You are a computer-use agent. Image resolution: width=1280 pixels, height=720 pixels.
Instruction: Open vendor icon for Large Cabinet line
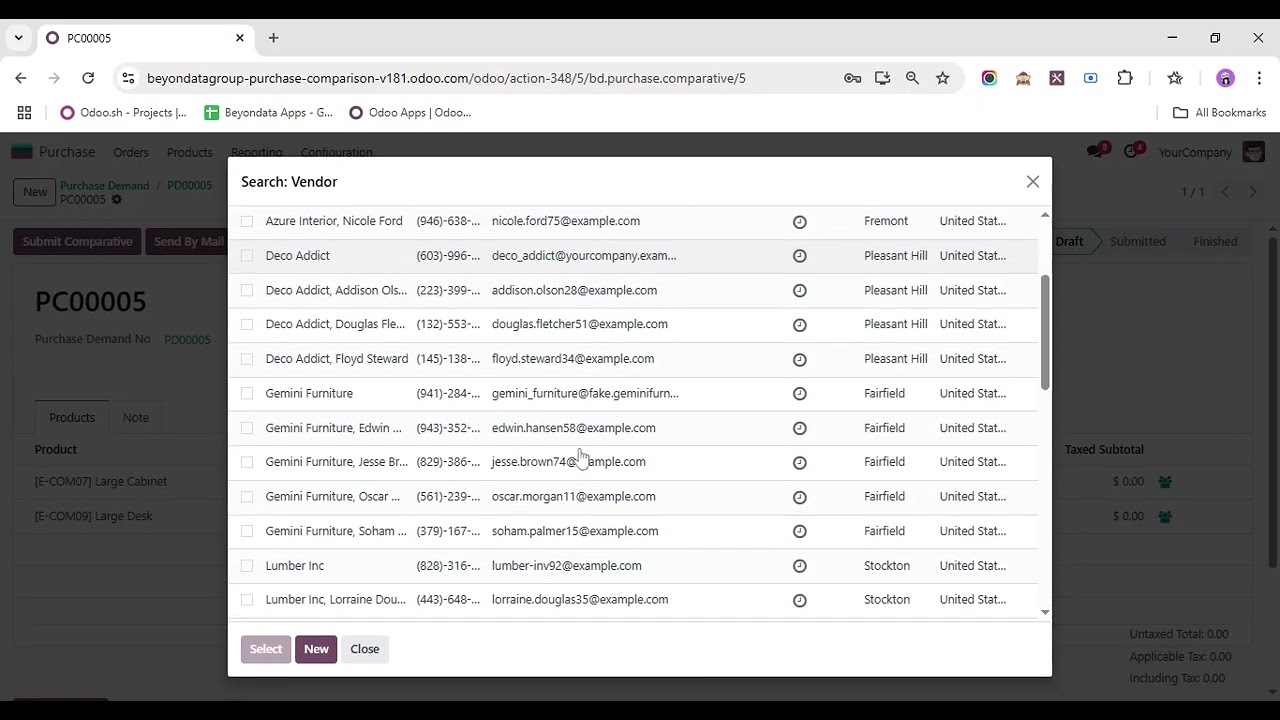1165,482
